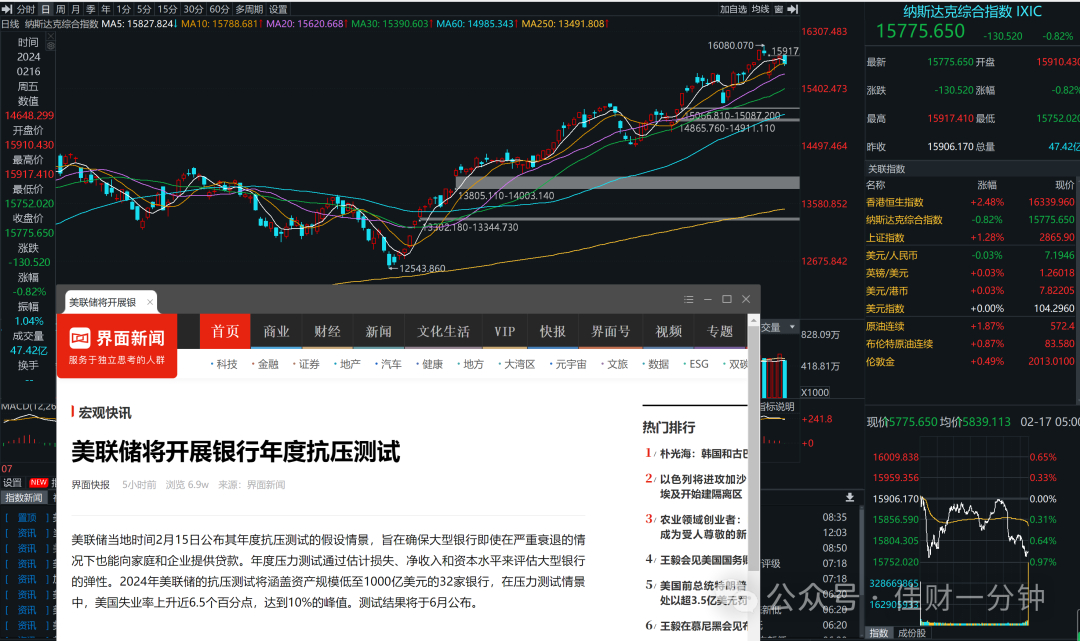Image resolution: width=1080 pixels, height=641 pixels.
Task: Switch to 1分 minute chart
Action: [123, 9]
